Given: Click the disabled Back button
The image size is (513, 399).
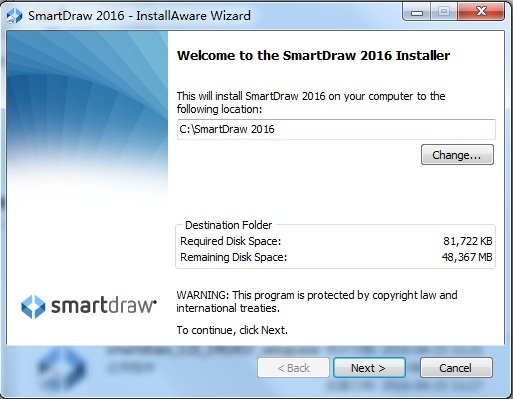Looking at the screenshot, I should coord(293,368).
